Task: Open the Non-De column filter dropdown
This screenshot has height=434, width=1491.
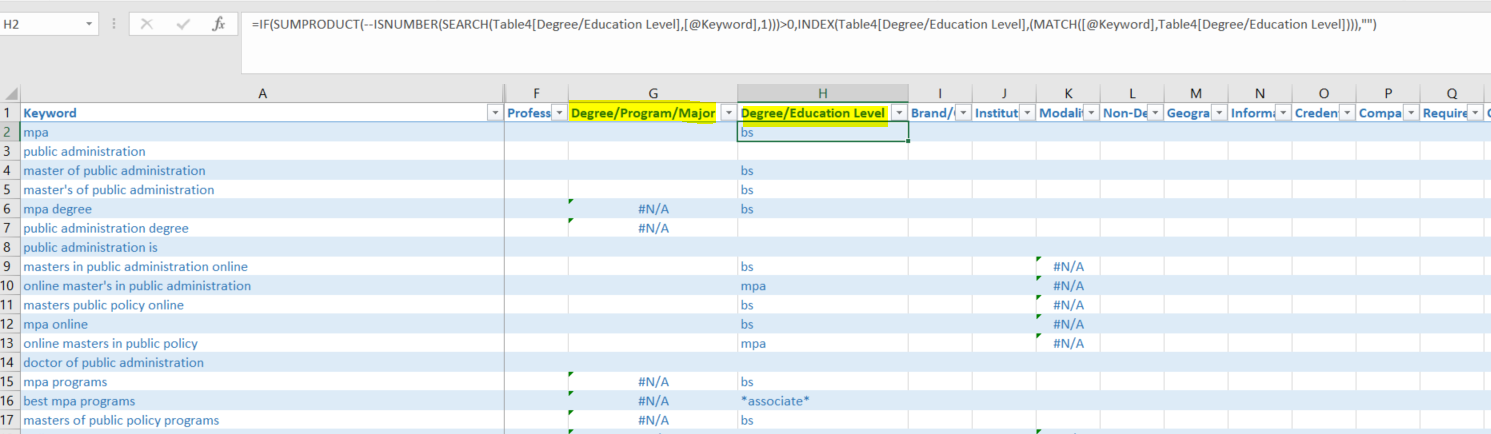Action: click(x=1155, y=113)
